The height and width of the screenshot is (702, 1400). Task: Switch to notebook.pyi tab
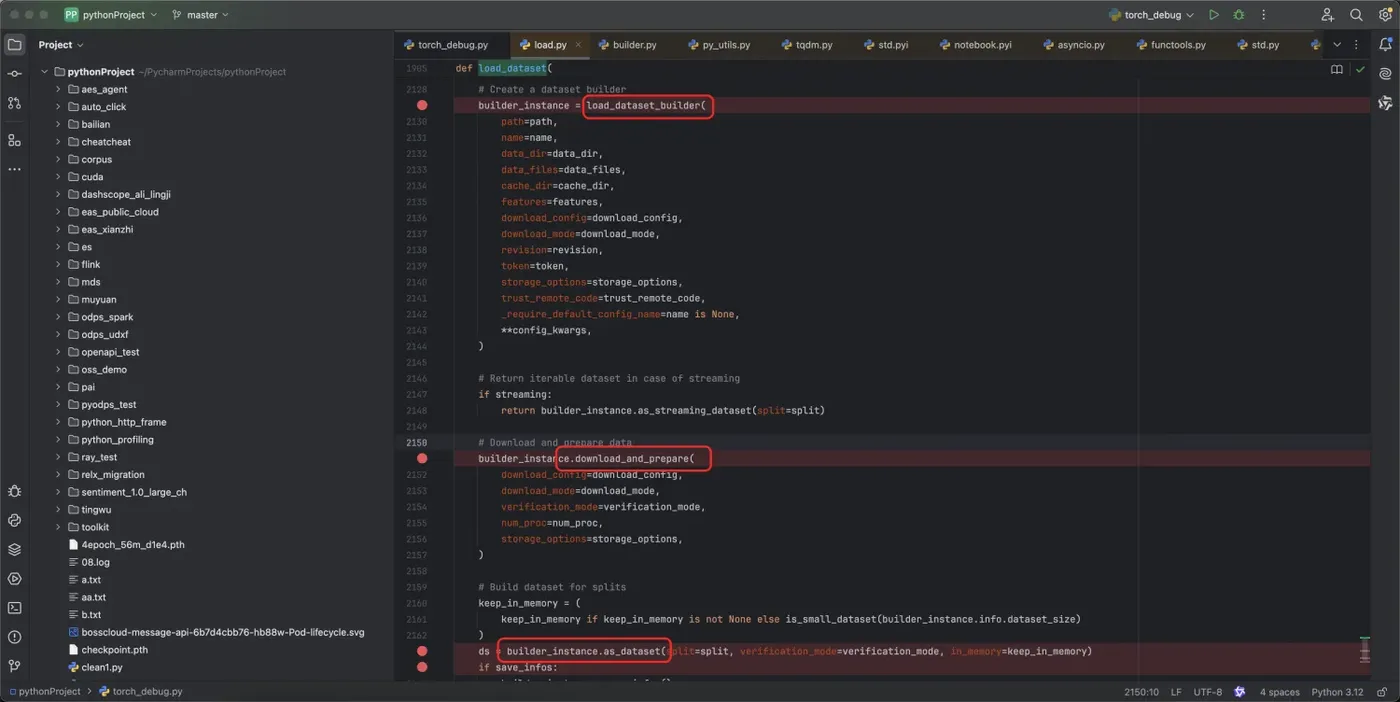click(975, 45)
